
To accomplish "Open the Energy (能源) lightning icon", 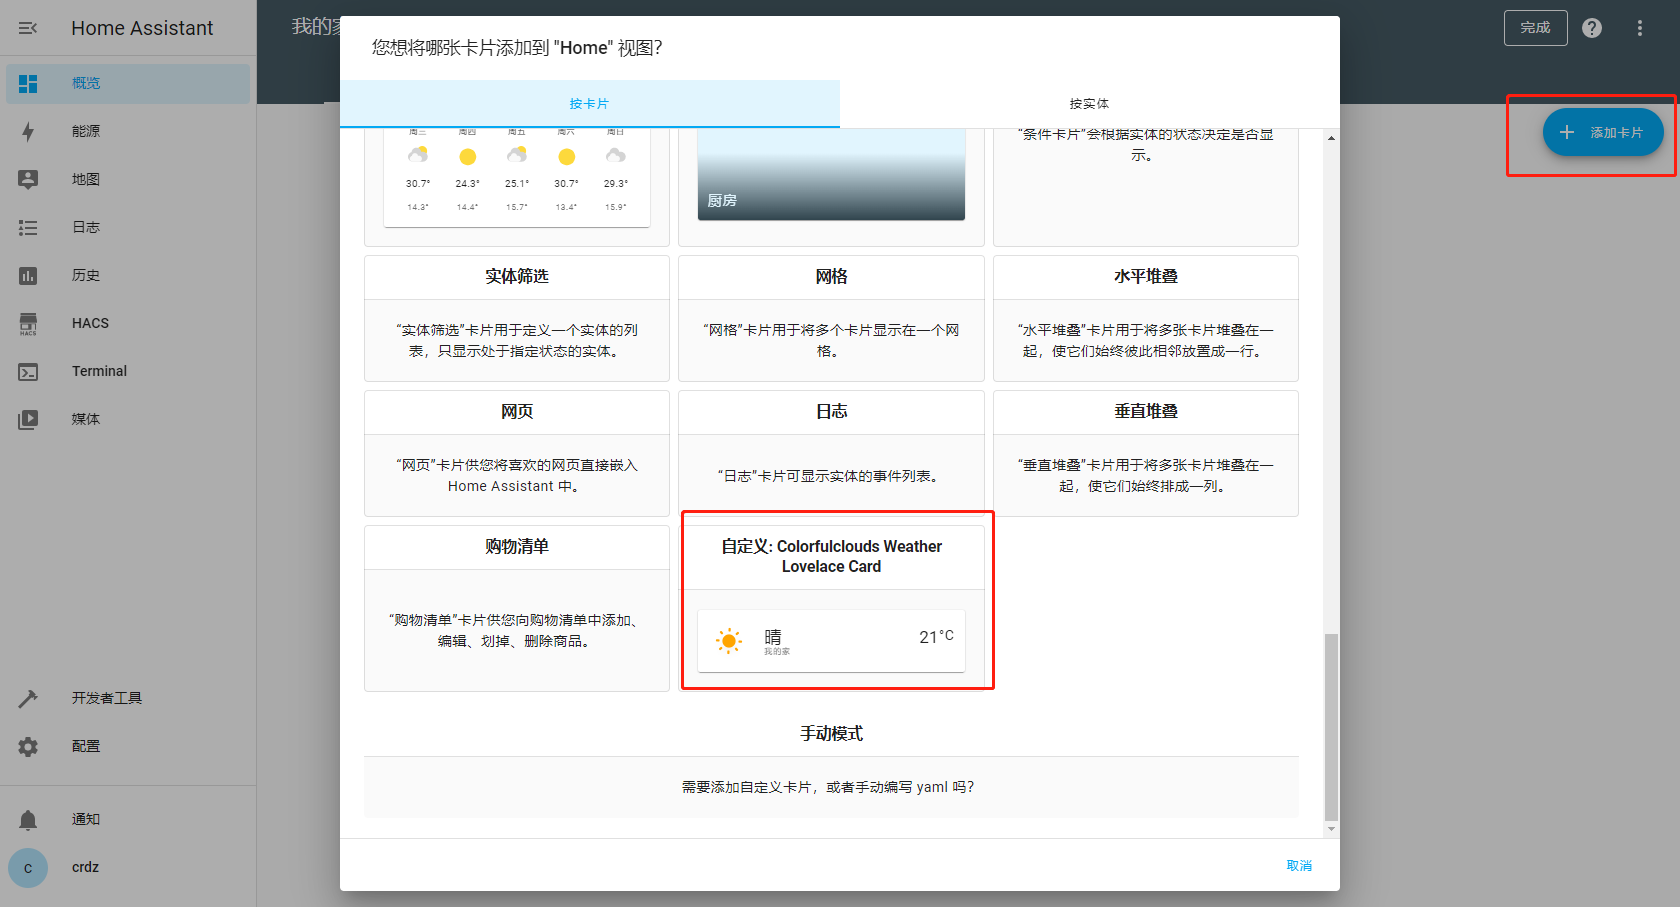I will (28, 131).
